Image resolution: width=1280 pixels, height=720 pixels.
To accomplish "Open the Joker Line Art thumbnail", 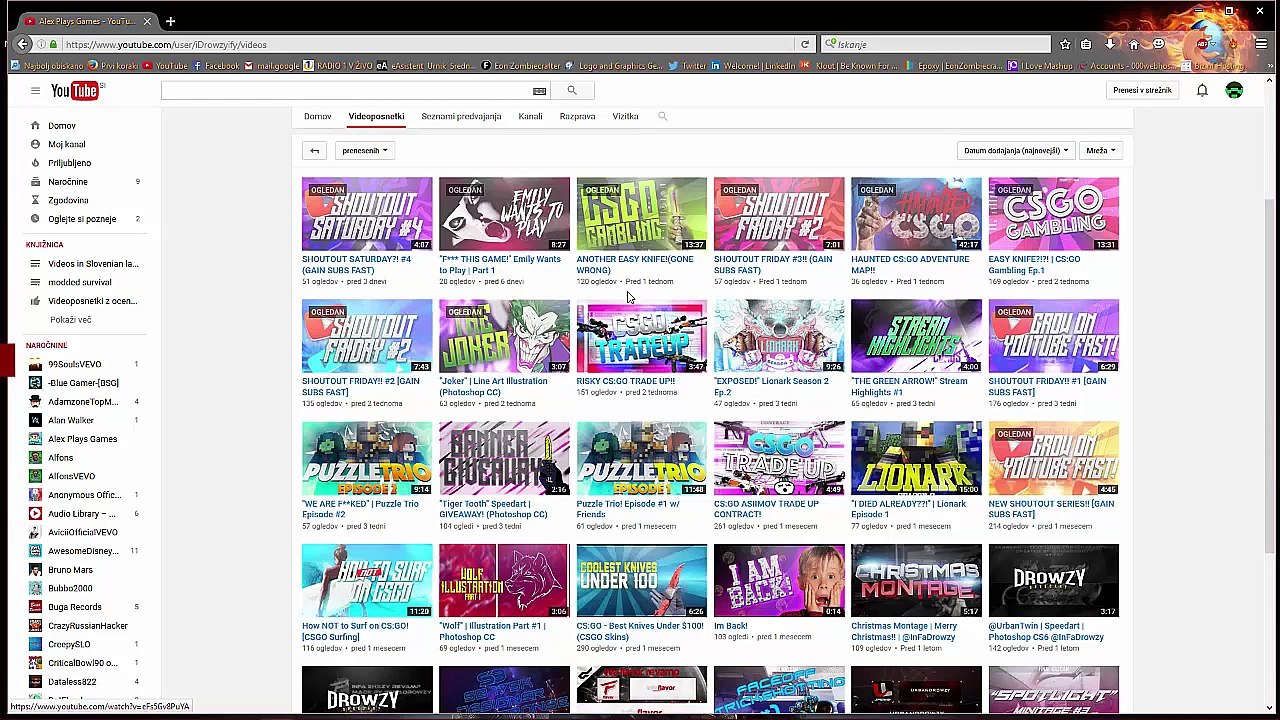I will coord(504,336).
